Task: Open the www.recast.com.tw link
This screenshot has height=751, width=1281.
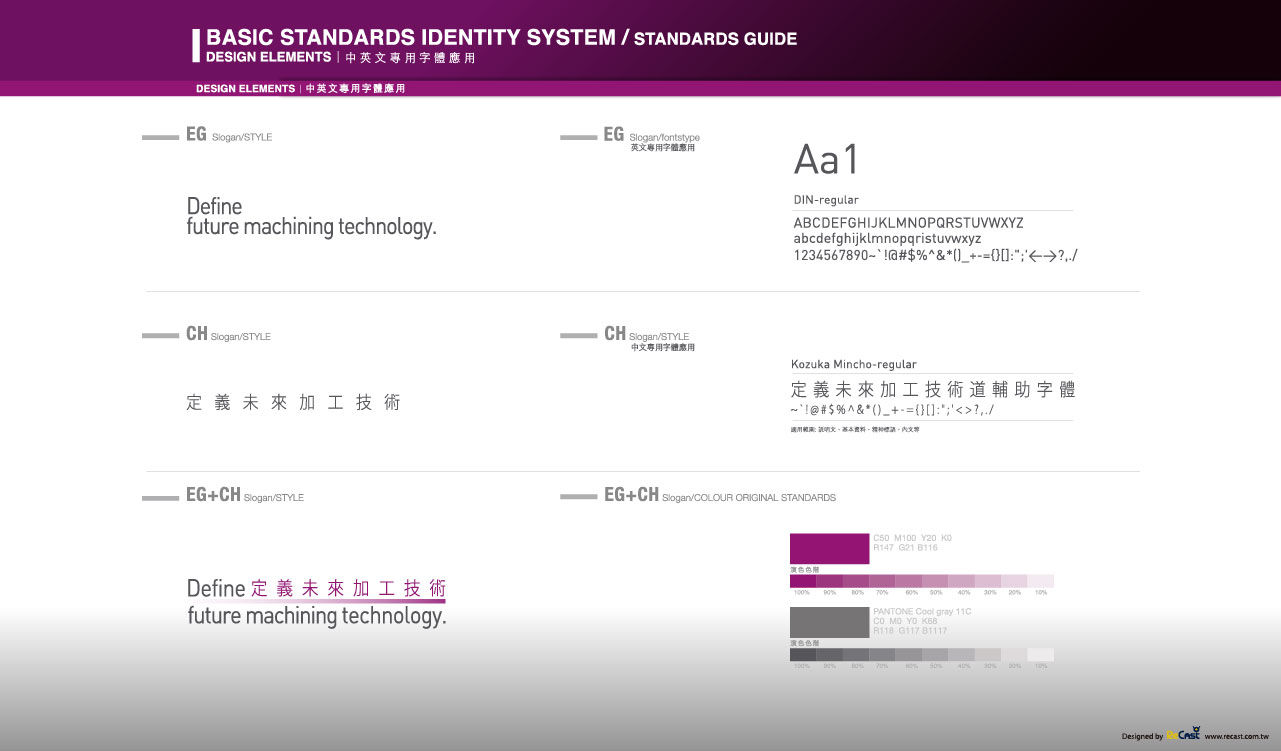Action: tap(1238, 736)
